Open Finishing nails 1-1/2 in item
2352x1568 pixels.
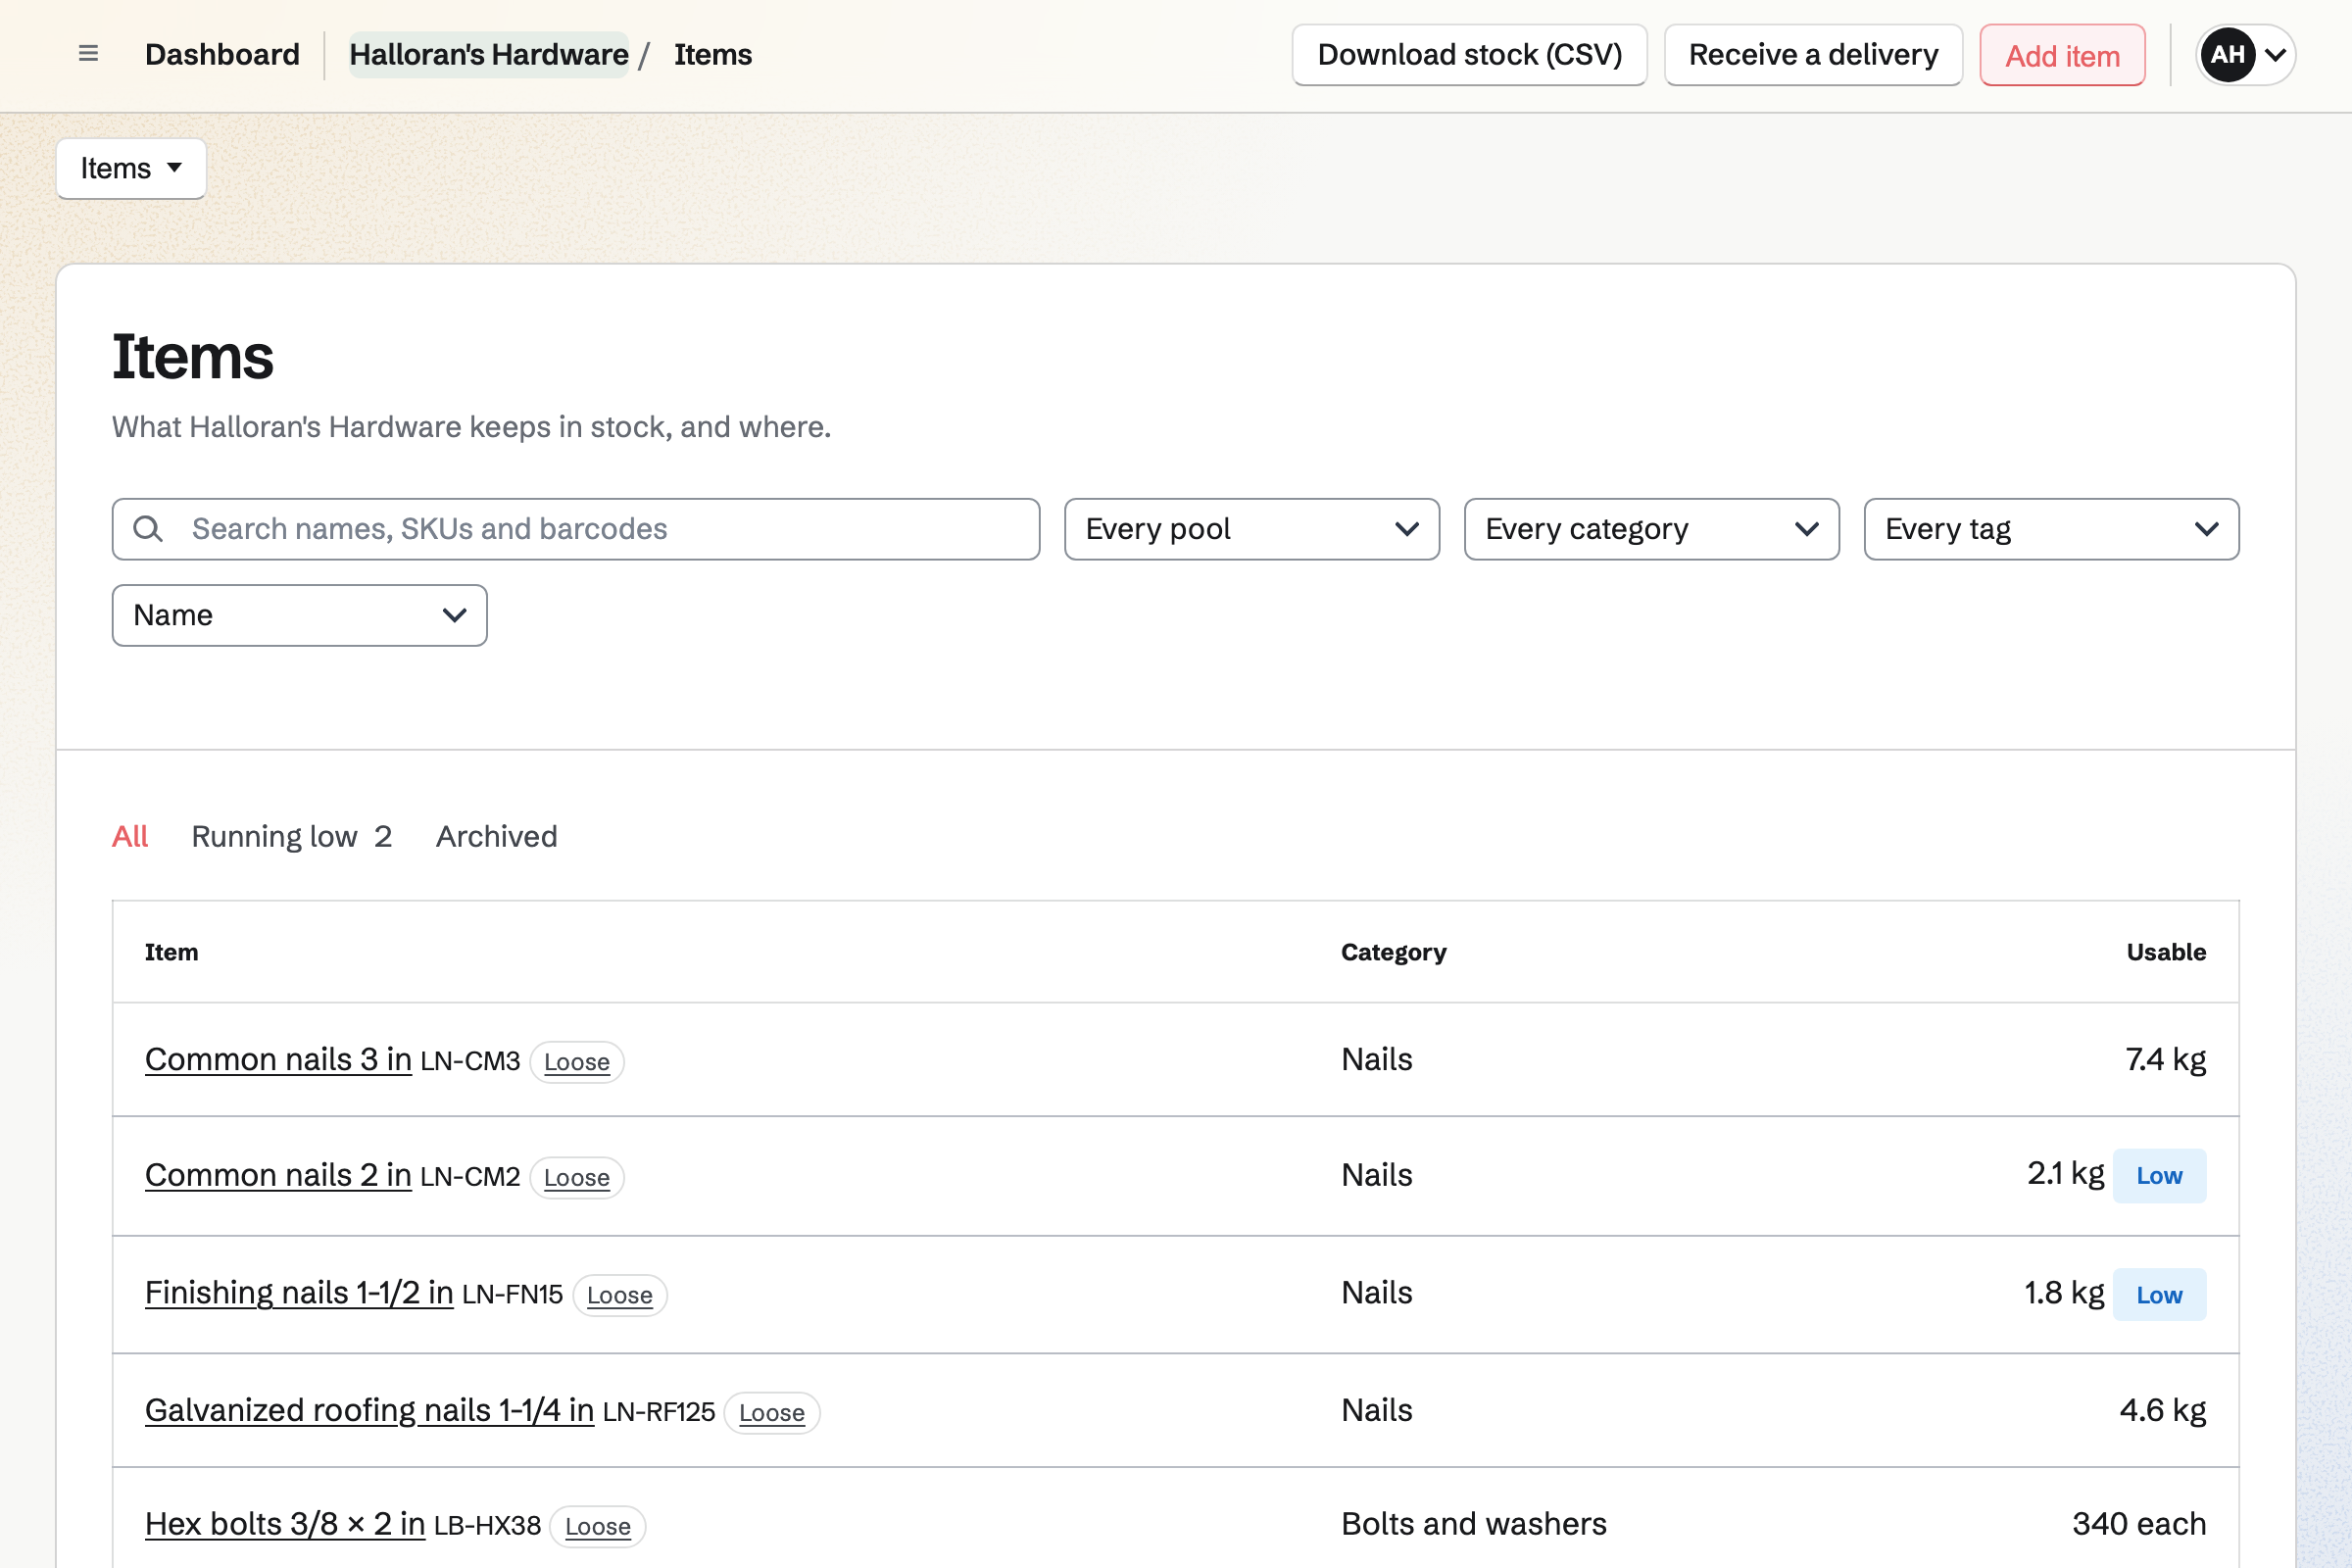[x=299, y=1293]
